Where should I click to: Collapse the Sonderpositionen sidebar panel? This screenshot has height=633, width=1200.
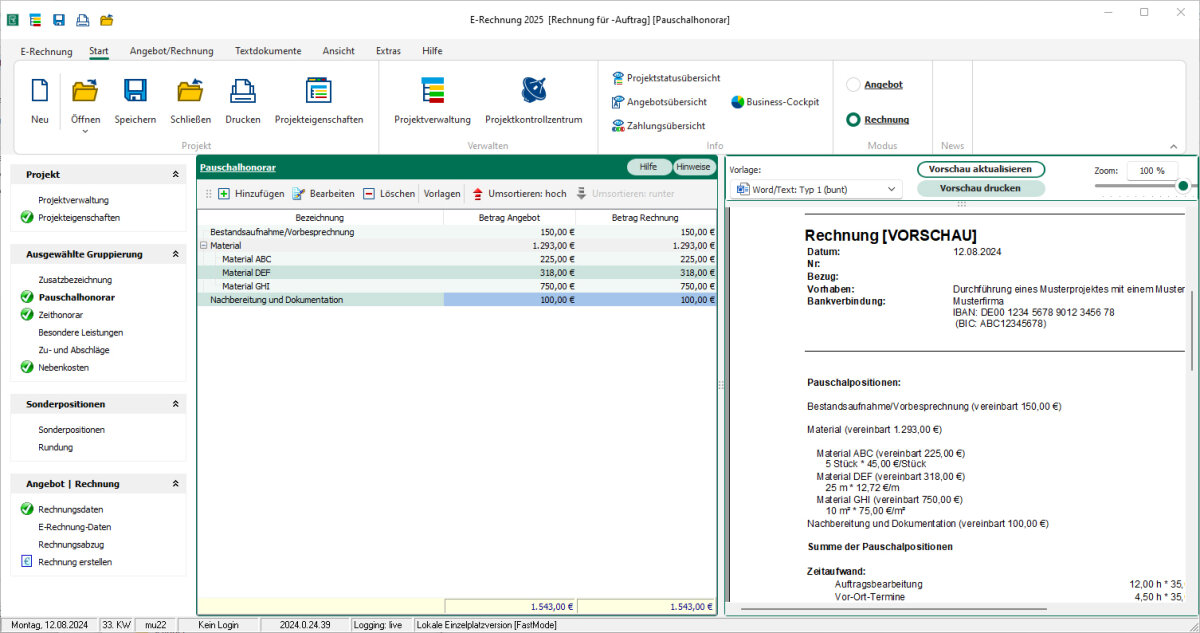(176, 404)
